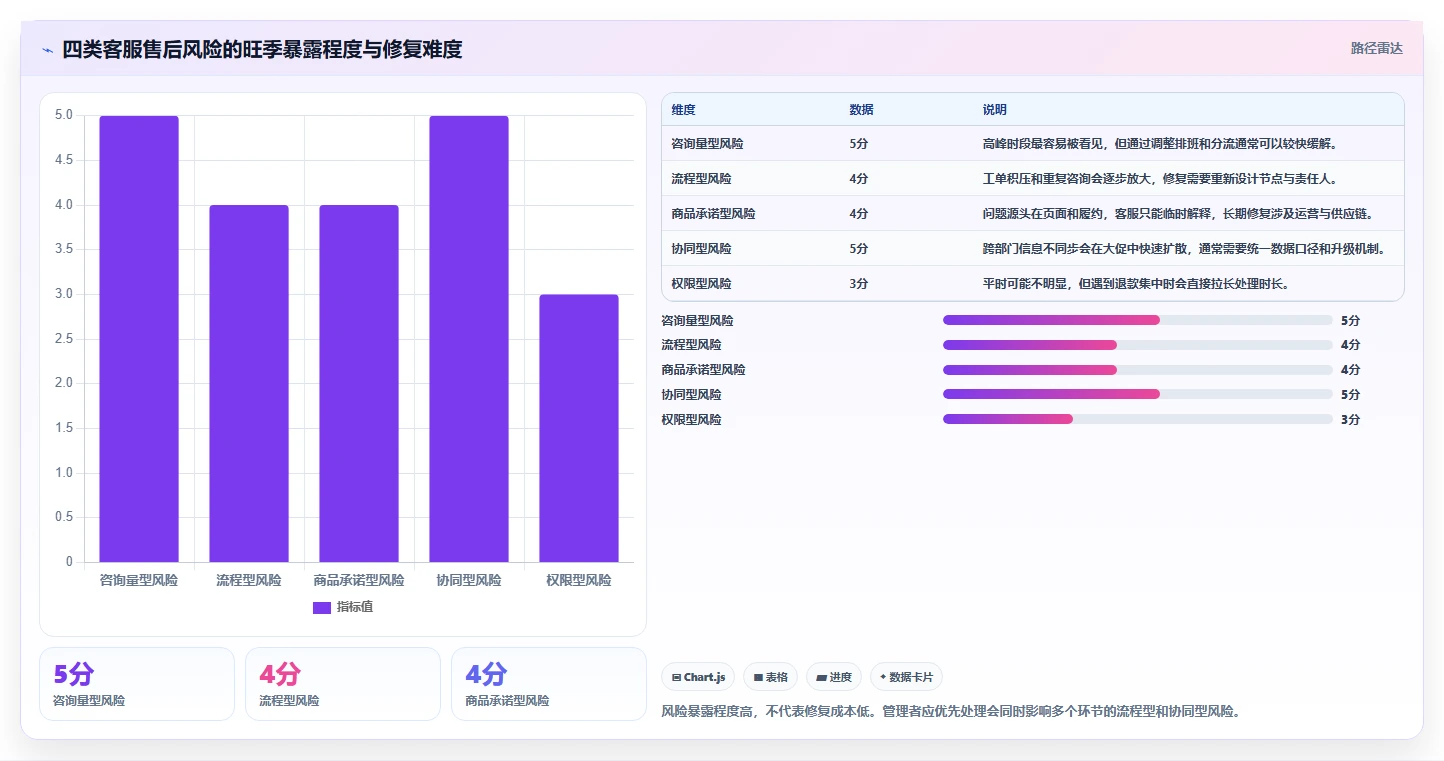
Task: Click the 咨询量型风险 x-axis label
Action: point(139,580)
